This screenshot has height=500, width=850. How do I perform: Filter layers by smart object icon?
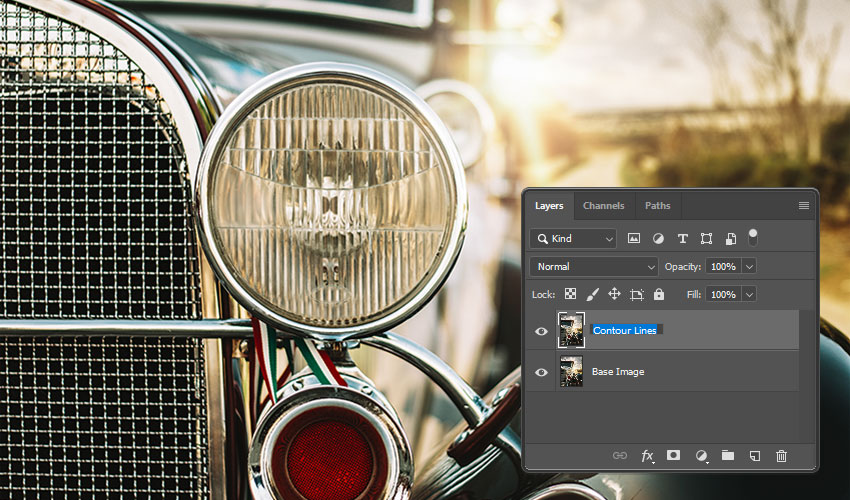[731, 239]
